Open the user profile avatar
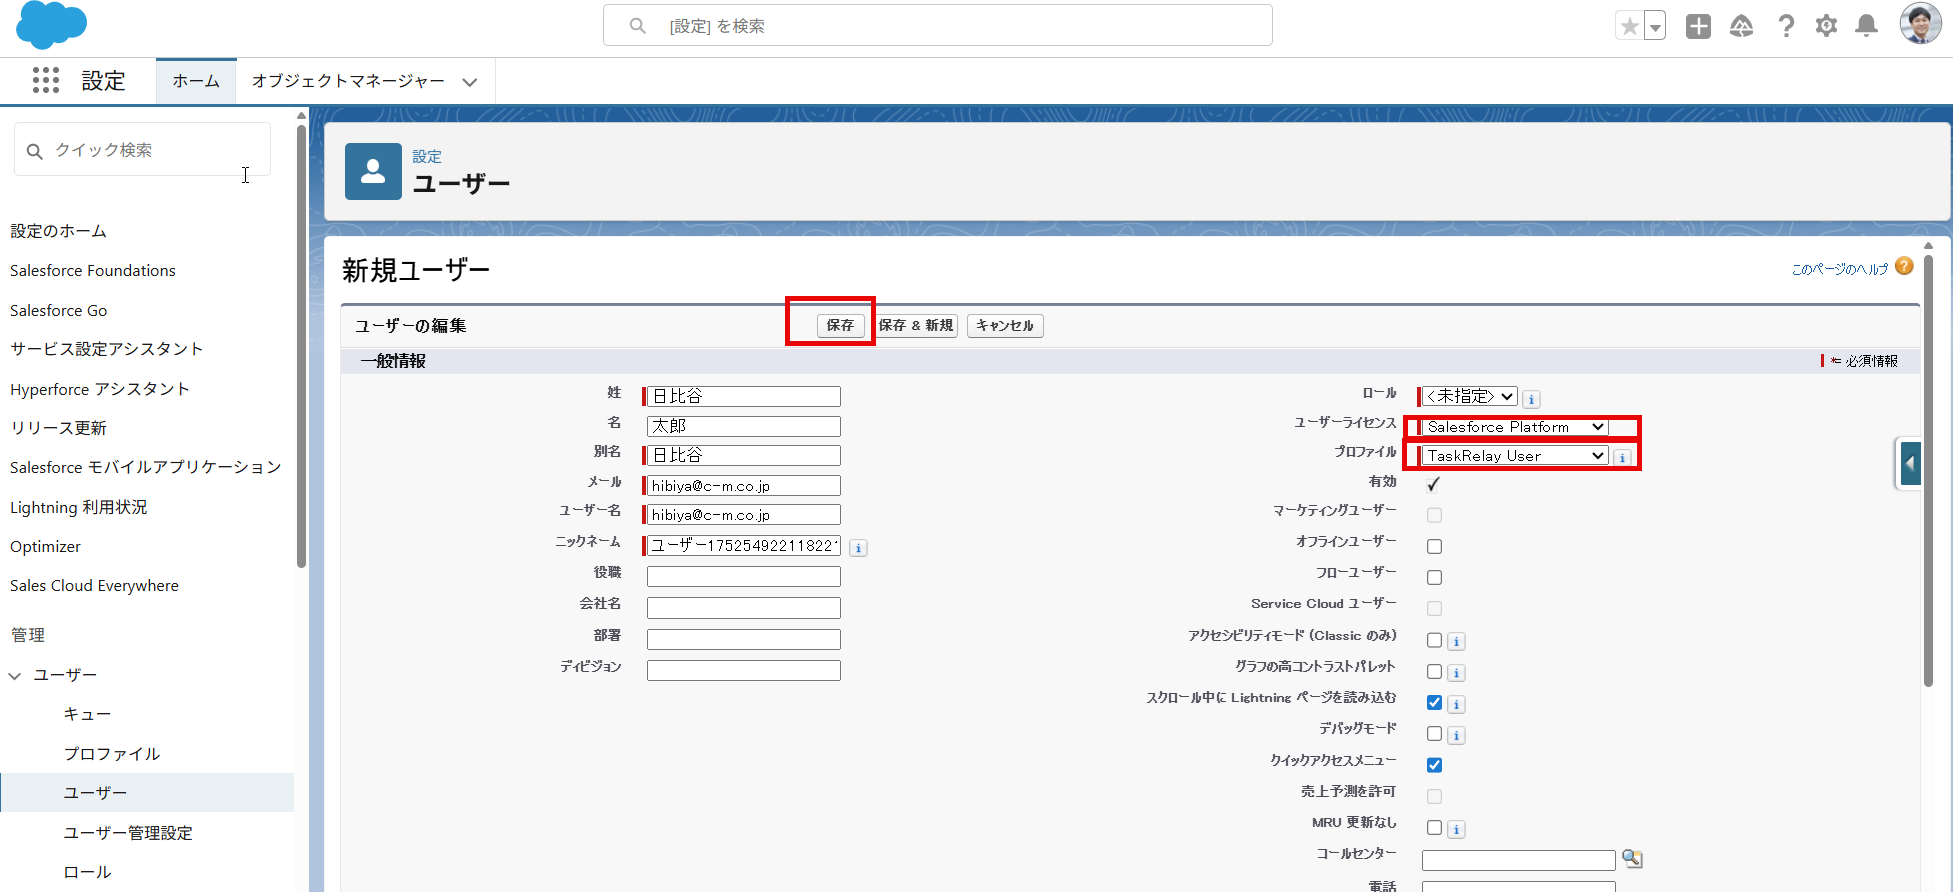The height and width of the screenshot is (892, 1953). click(x=1920, y=24)
